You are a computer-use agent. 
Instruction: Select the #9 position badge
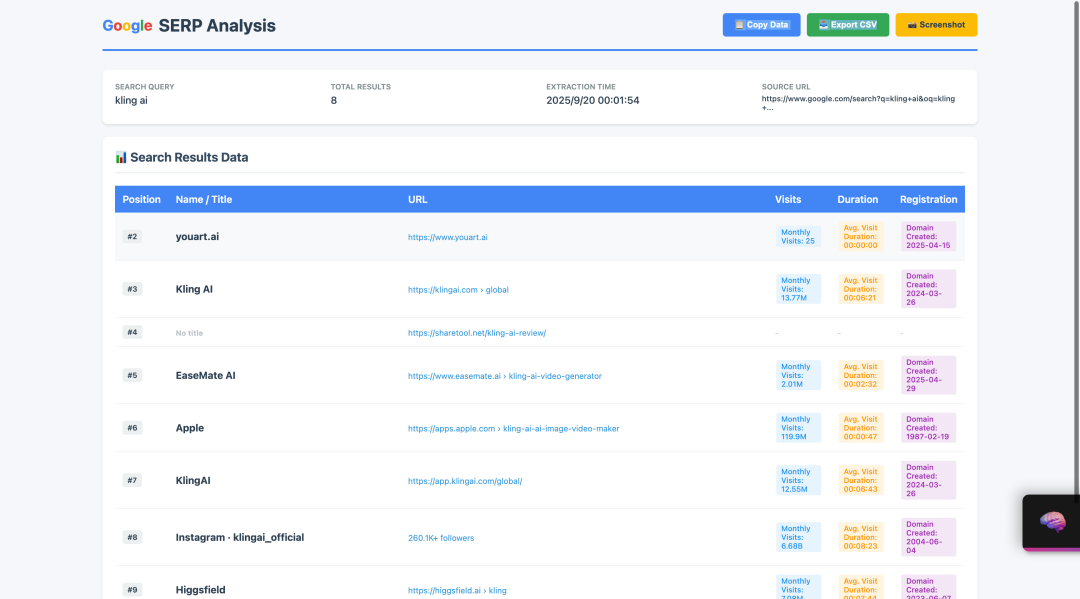click(x=132, y=589)
